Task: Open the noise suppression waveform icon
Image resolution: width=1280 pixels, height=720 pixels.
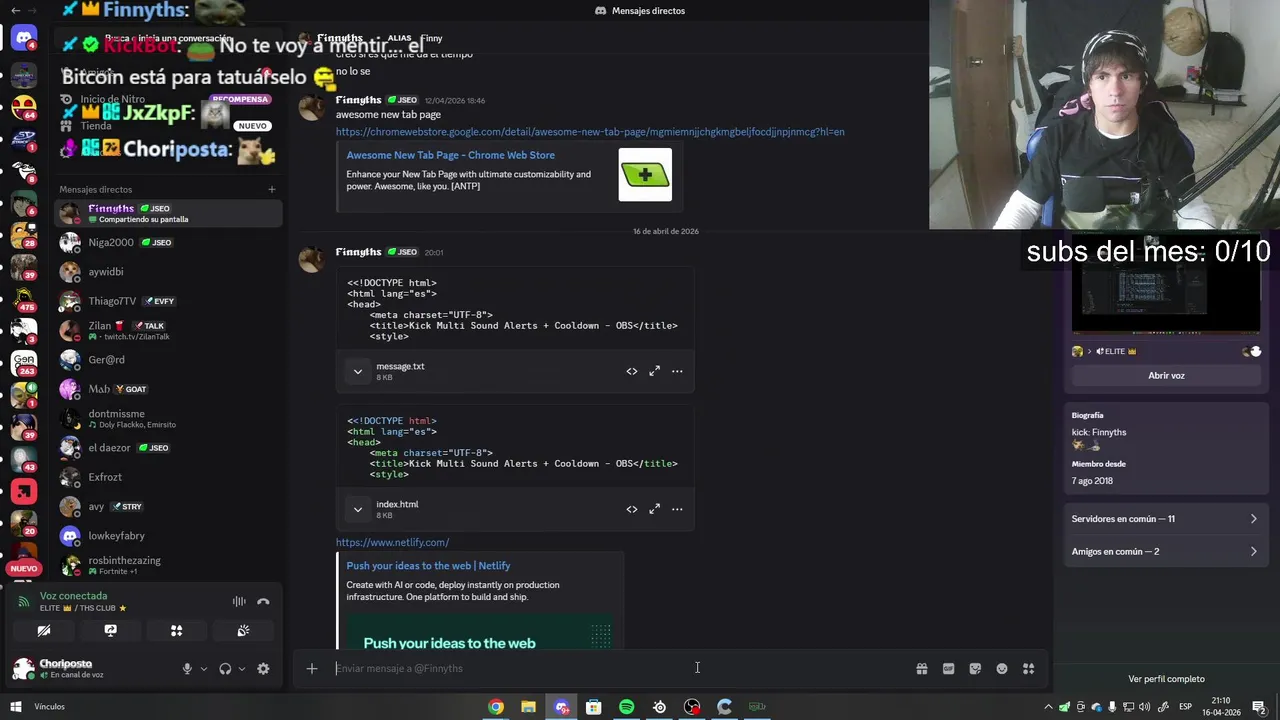Action: click(x=239, y=602)
